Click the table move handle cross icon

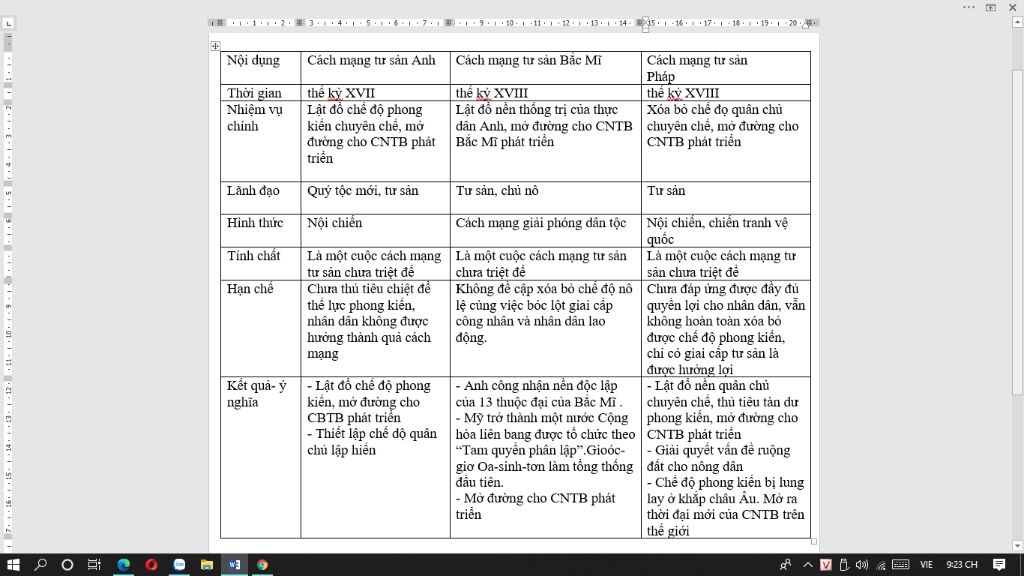point(216,46)
